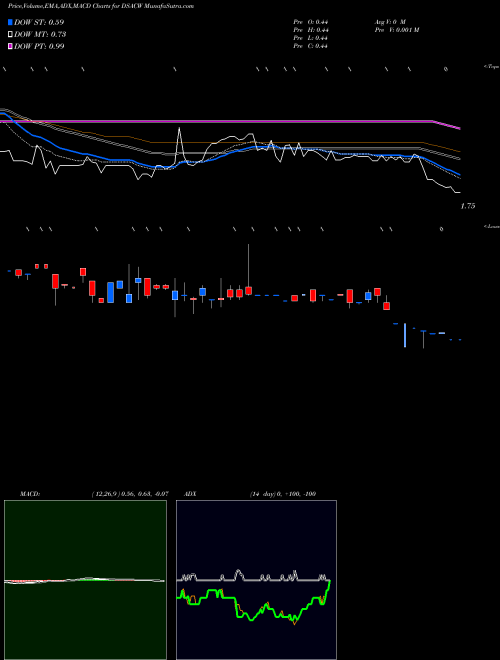Click the 'Pre V: 0.001 M' value
The width and height of the screenshot is (500, 660).
tap(396, 30)
